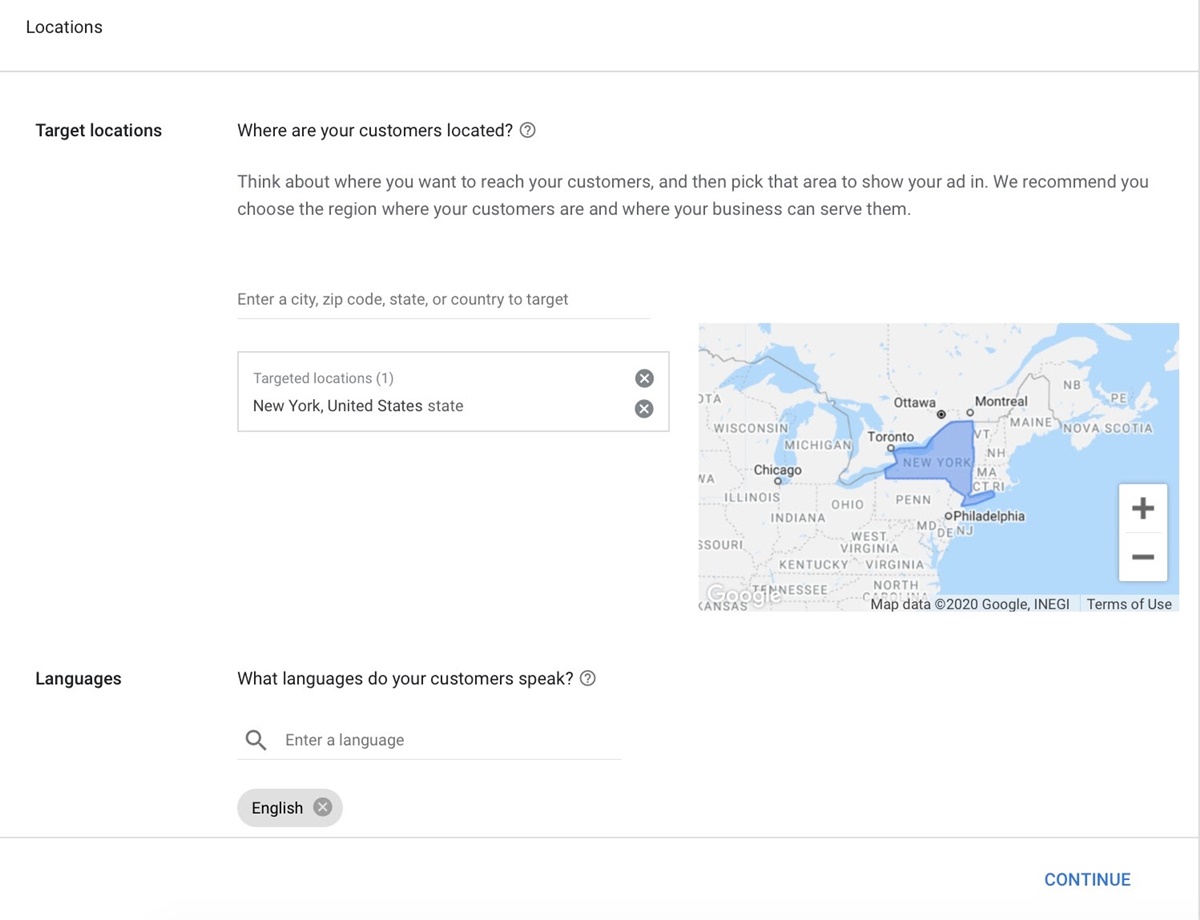
Task: Open the map's Terms of Use link
Action: pos(1129,604)
